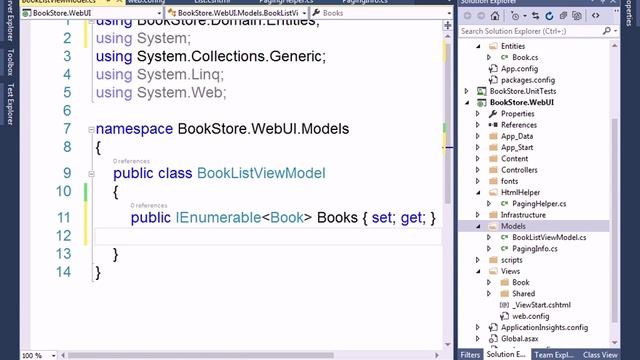Click the packages.config file icon
This screenshot has height=360, width=640.
pyautogui.click(x=493, y=80)
